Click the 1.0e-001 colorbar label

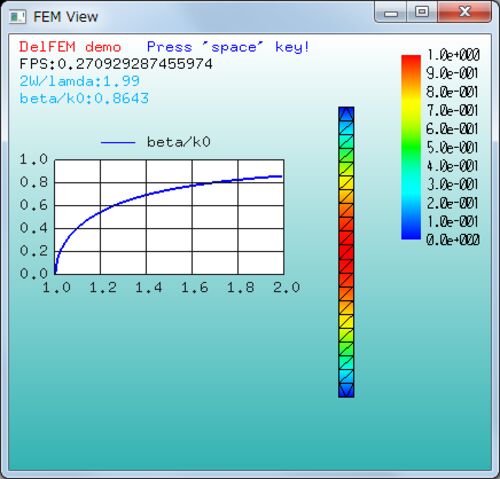coord(452,221)
